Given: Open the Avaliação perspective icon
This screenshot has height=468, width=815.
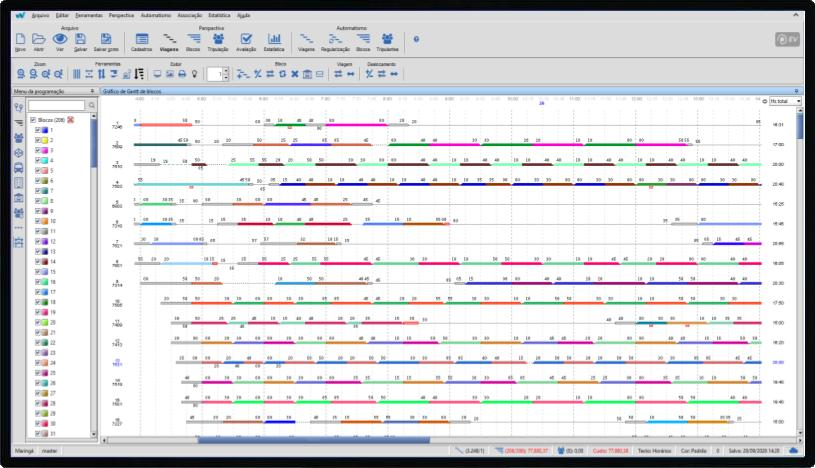Looking at the screenshot, I should click(246, 40).
